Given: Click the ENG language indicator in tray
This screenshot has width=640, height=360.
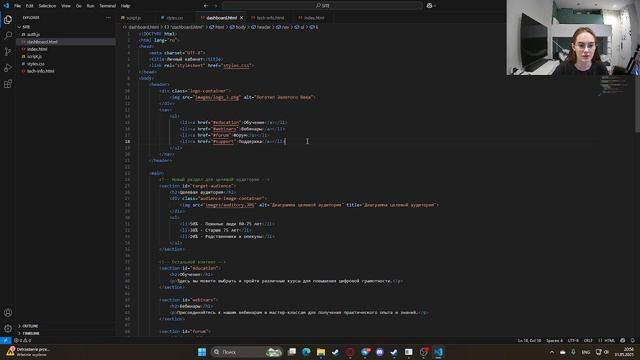Looking at the screenshot, I should coord(586,352).
